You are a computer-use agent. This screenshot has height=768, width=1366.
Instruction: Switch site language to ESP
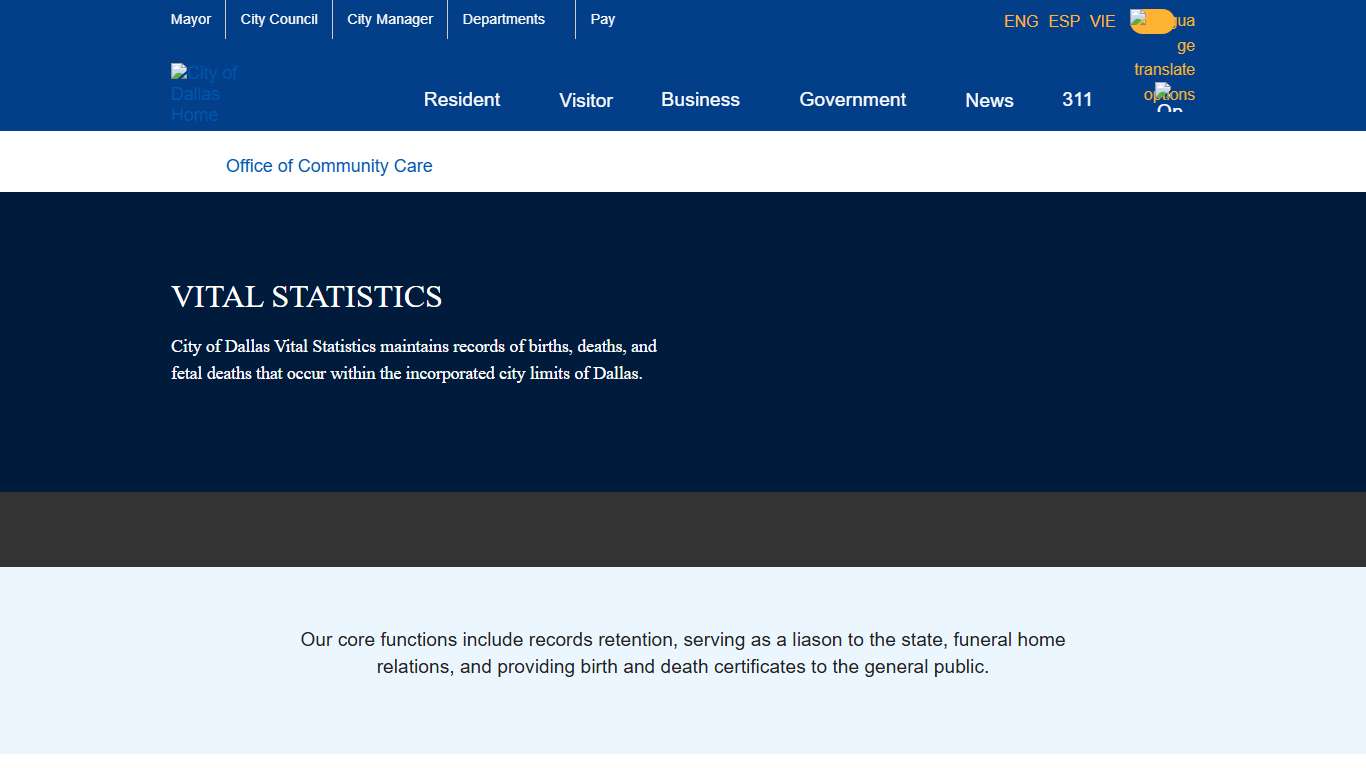1063,21
